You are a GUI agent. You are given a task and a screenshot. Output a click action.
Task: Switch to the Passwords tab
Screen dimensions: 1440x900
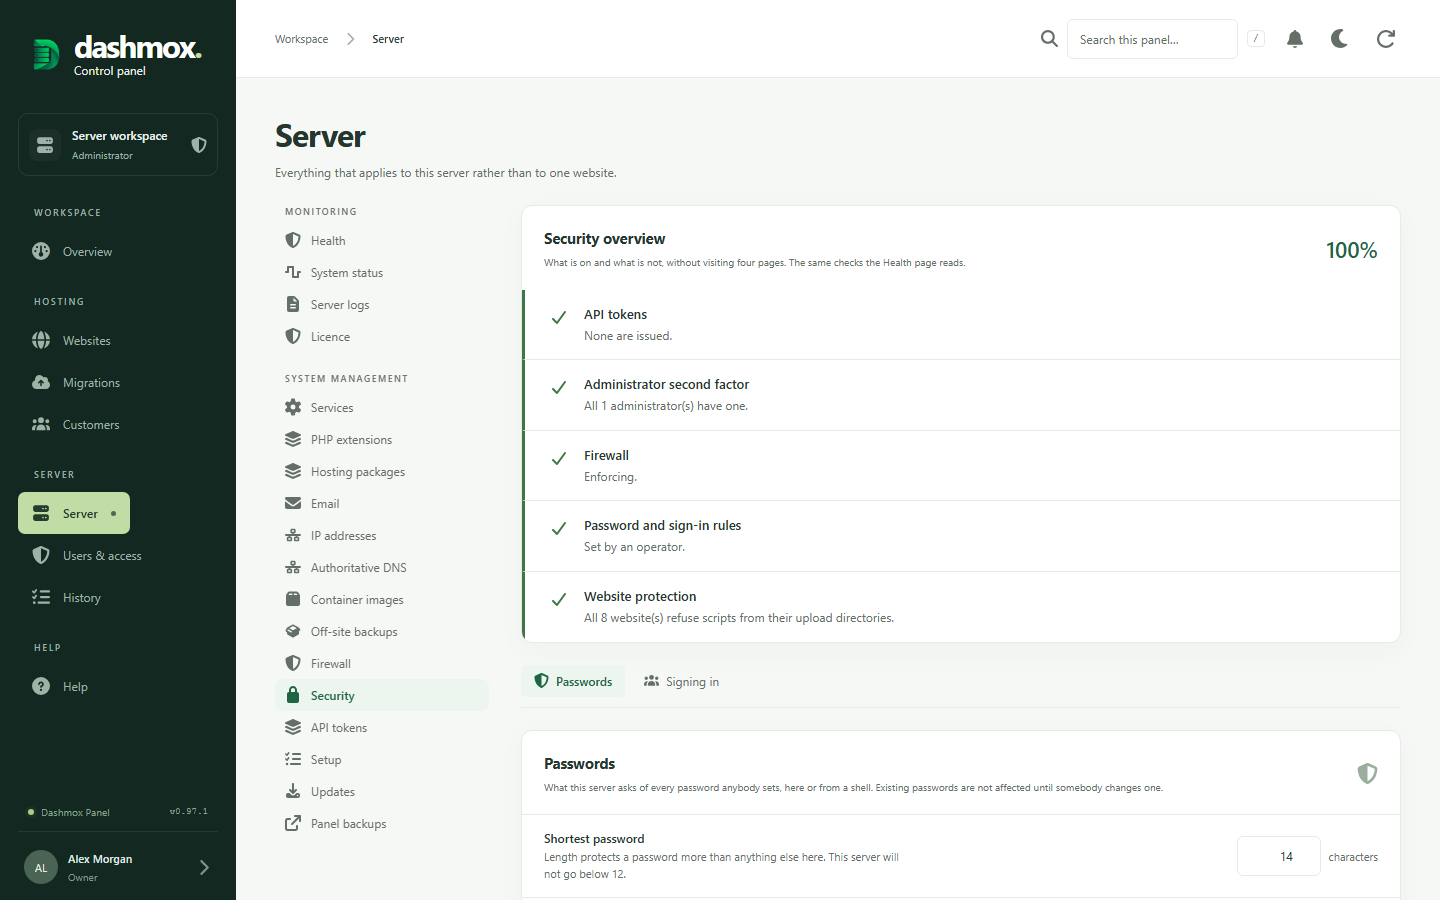pyautogui.click(x=574, y=681)
